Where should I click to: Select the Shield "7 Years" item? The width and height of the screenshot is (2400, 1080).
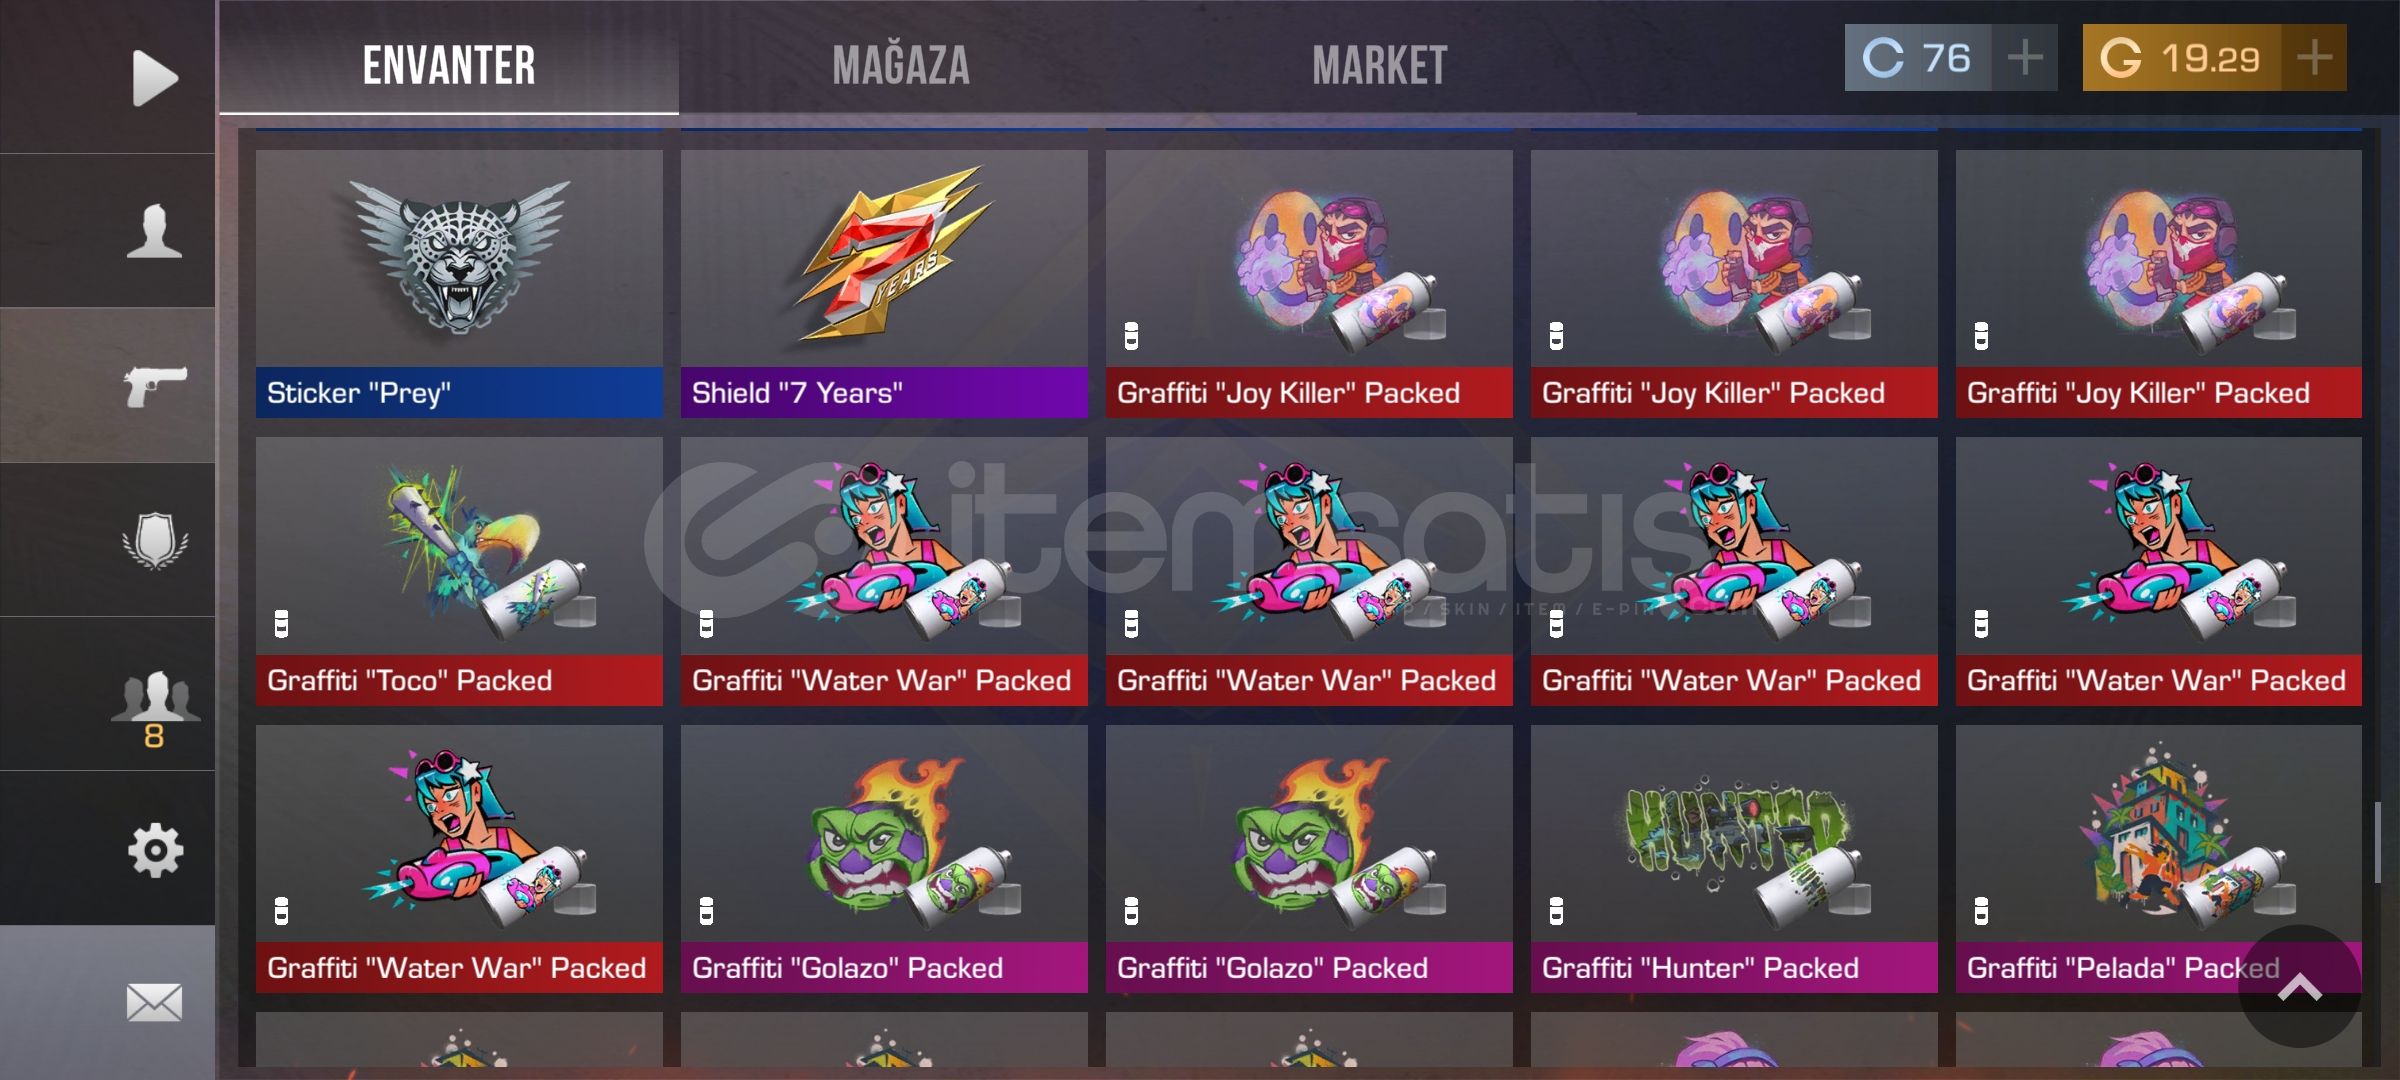coord(884,284)
